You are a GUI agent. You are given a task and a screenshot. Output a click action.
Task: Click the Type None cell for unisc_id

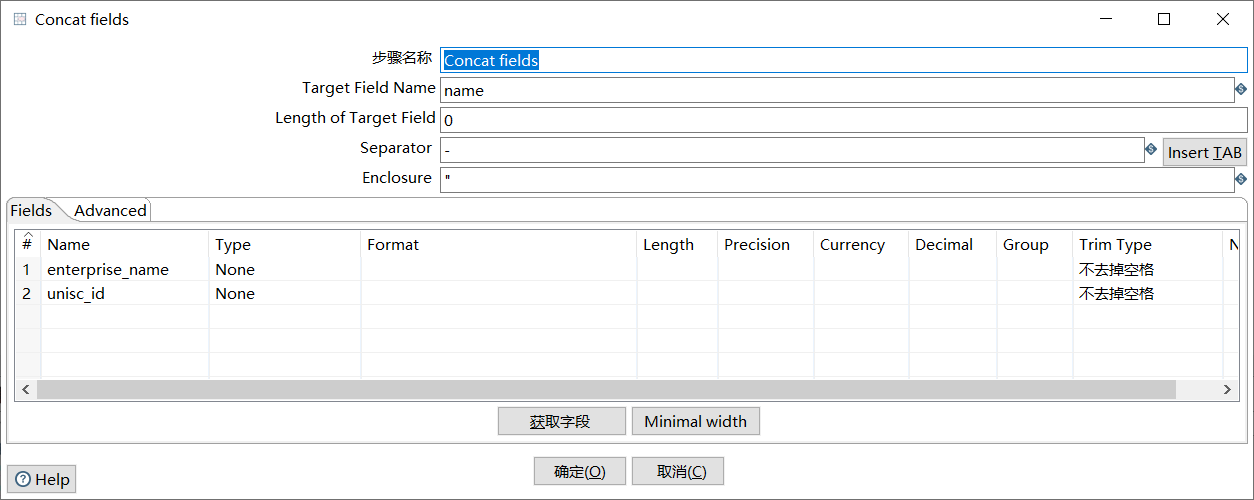[285, 294]
